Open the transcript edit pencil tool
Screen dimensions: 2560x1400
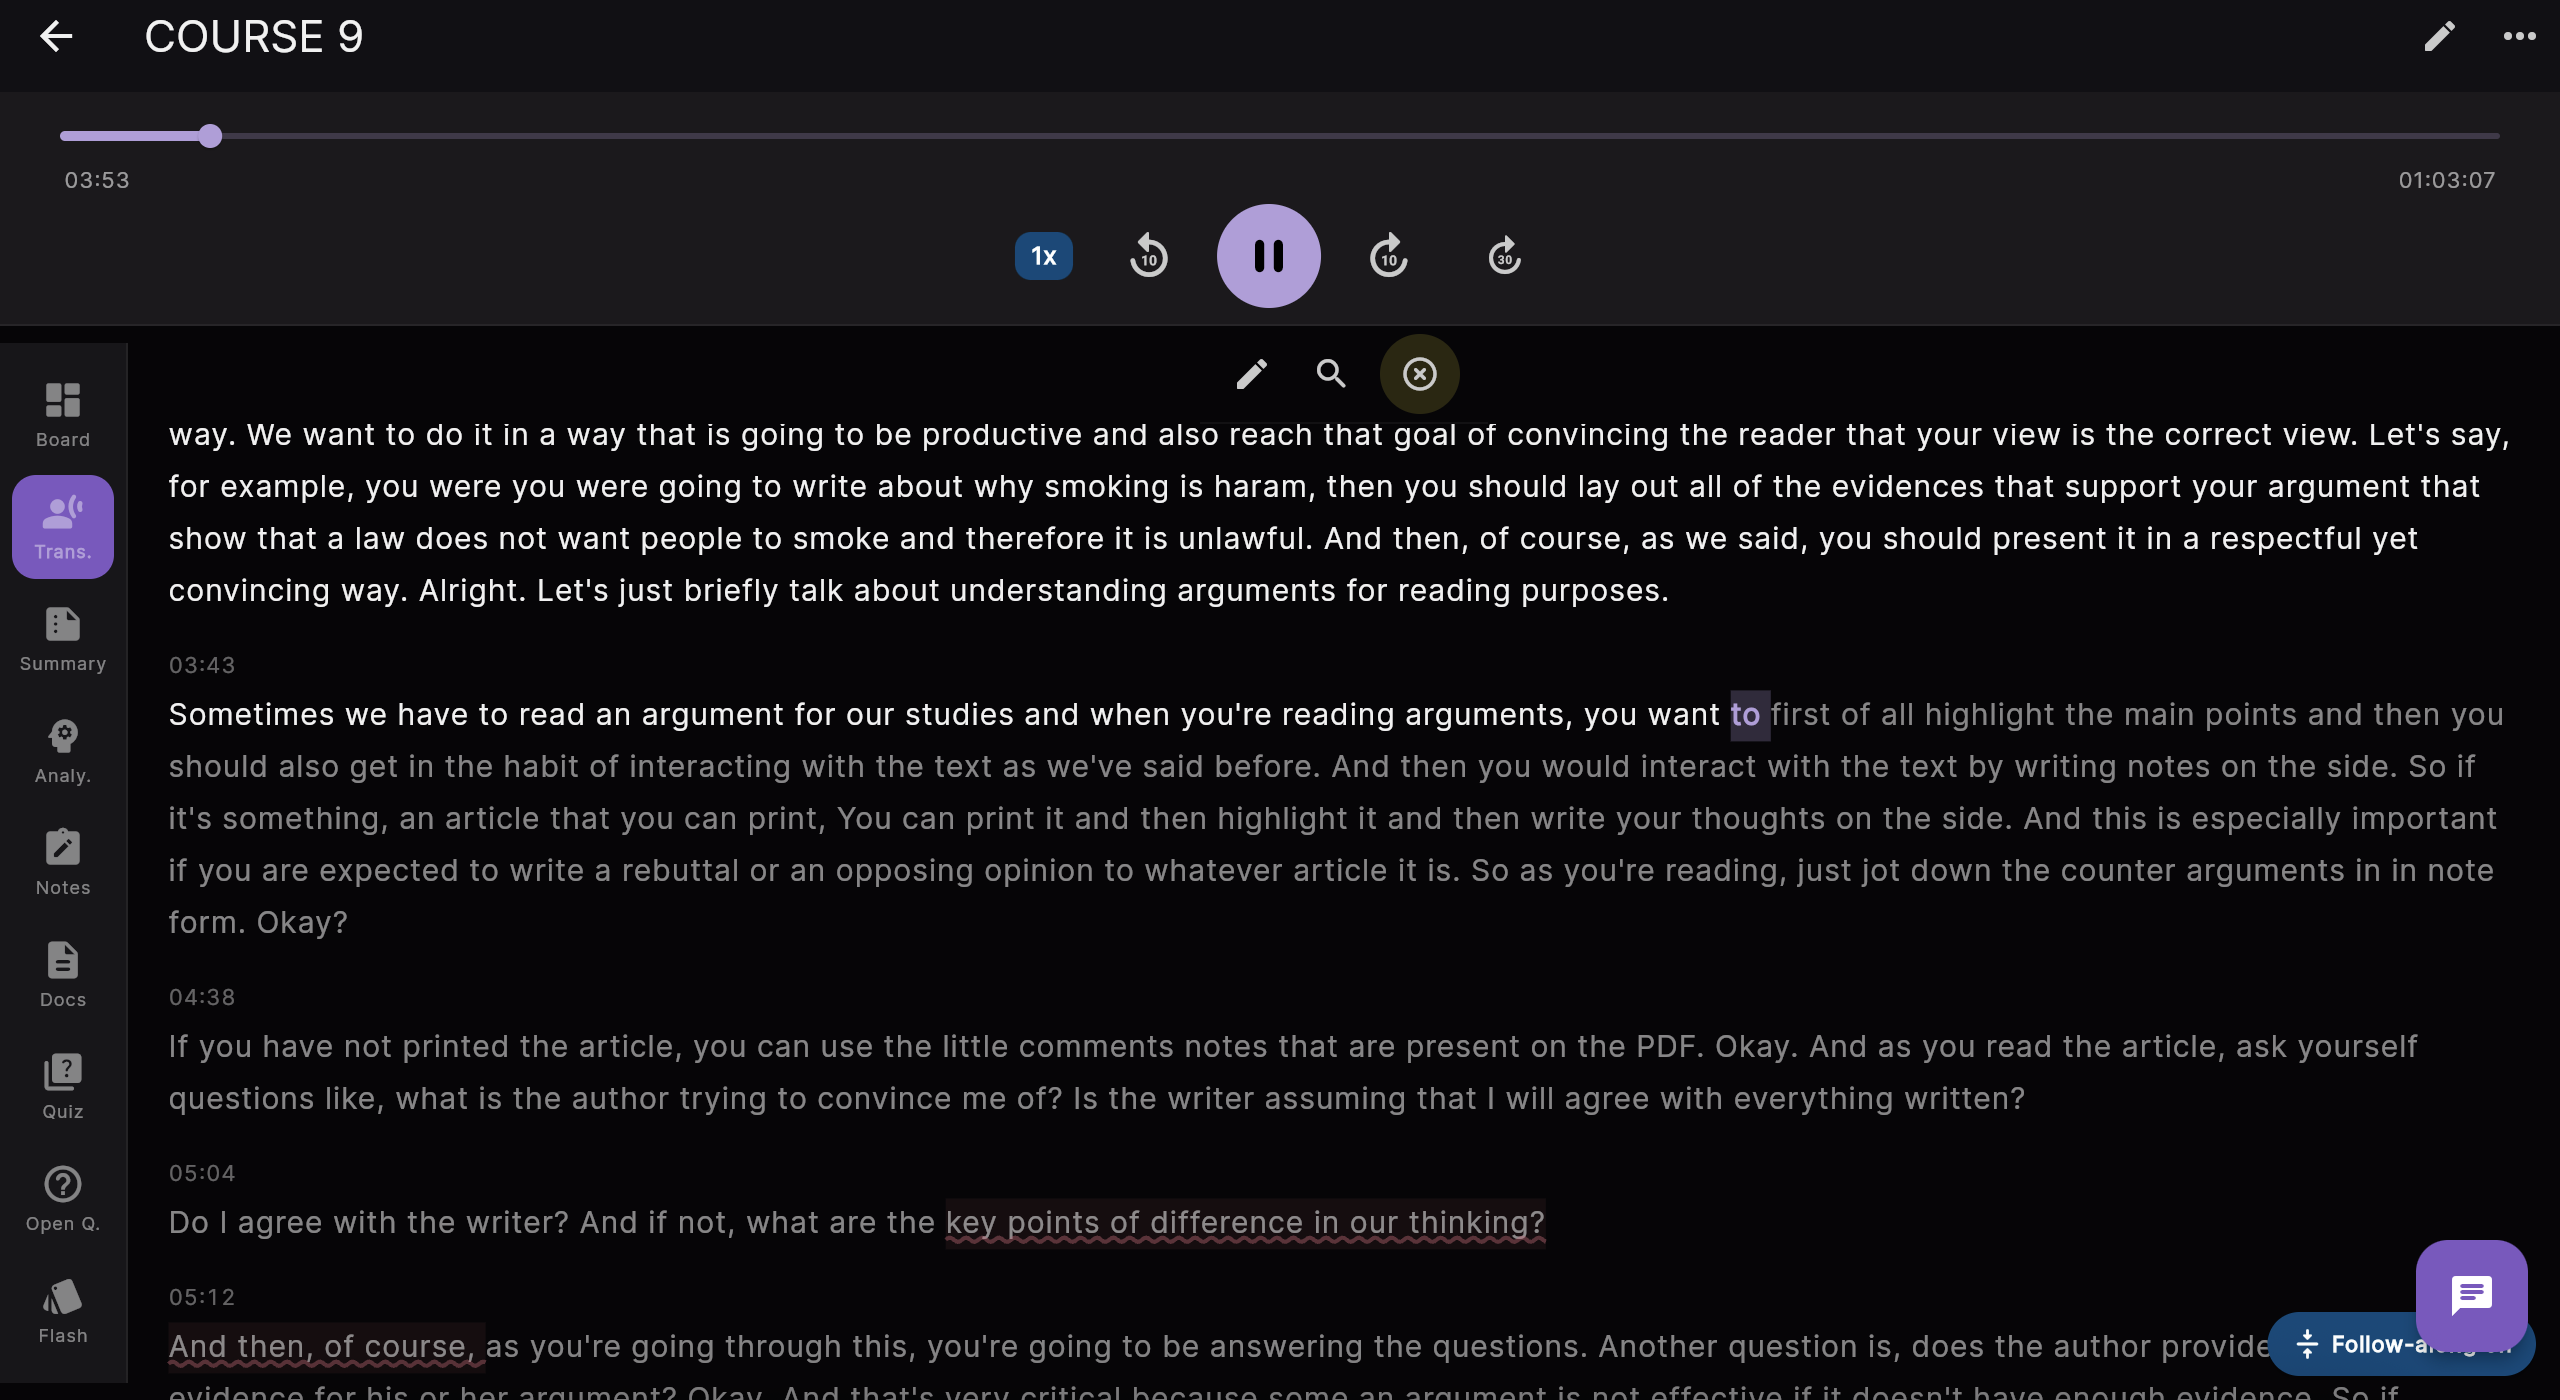1251,373
